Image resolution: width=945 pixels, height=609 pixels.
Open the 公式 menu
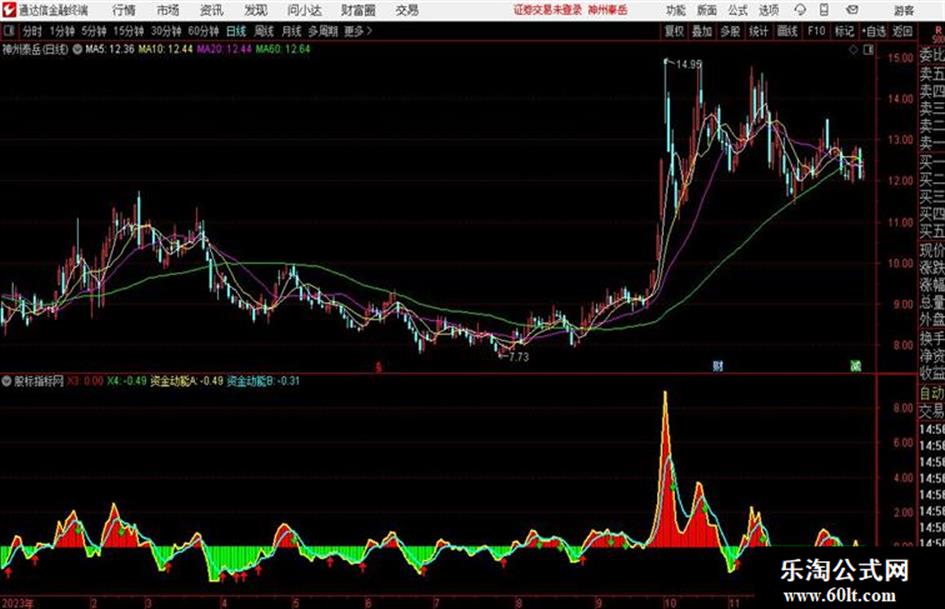pyautogui.click(x=738, y=10)
